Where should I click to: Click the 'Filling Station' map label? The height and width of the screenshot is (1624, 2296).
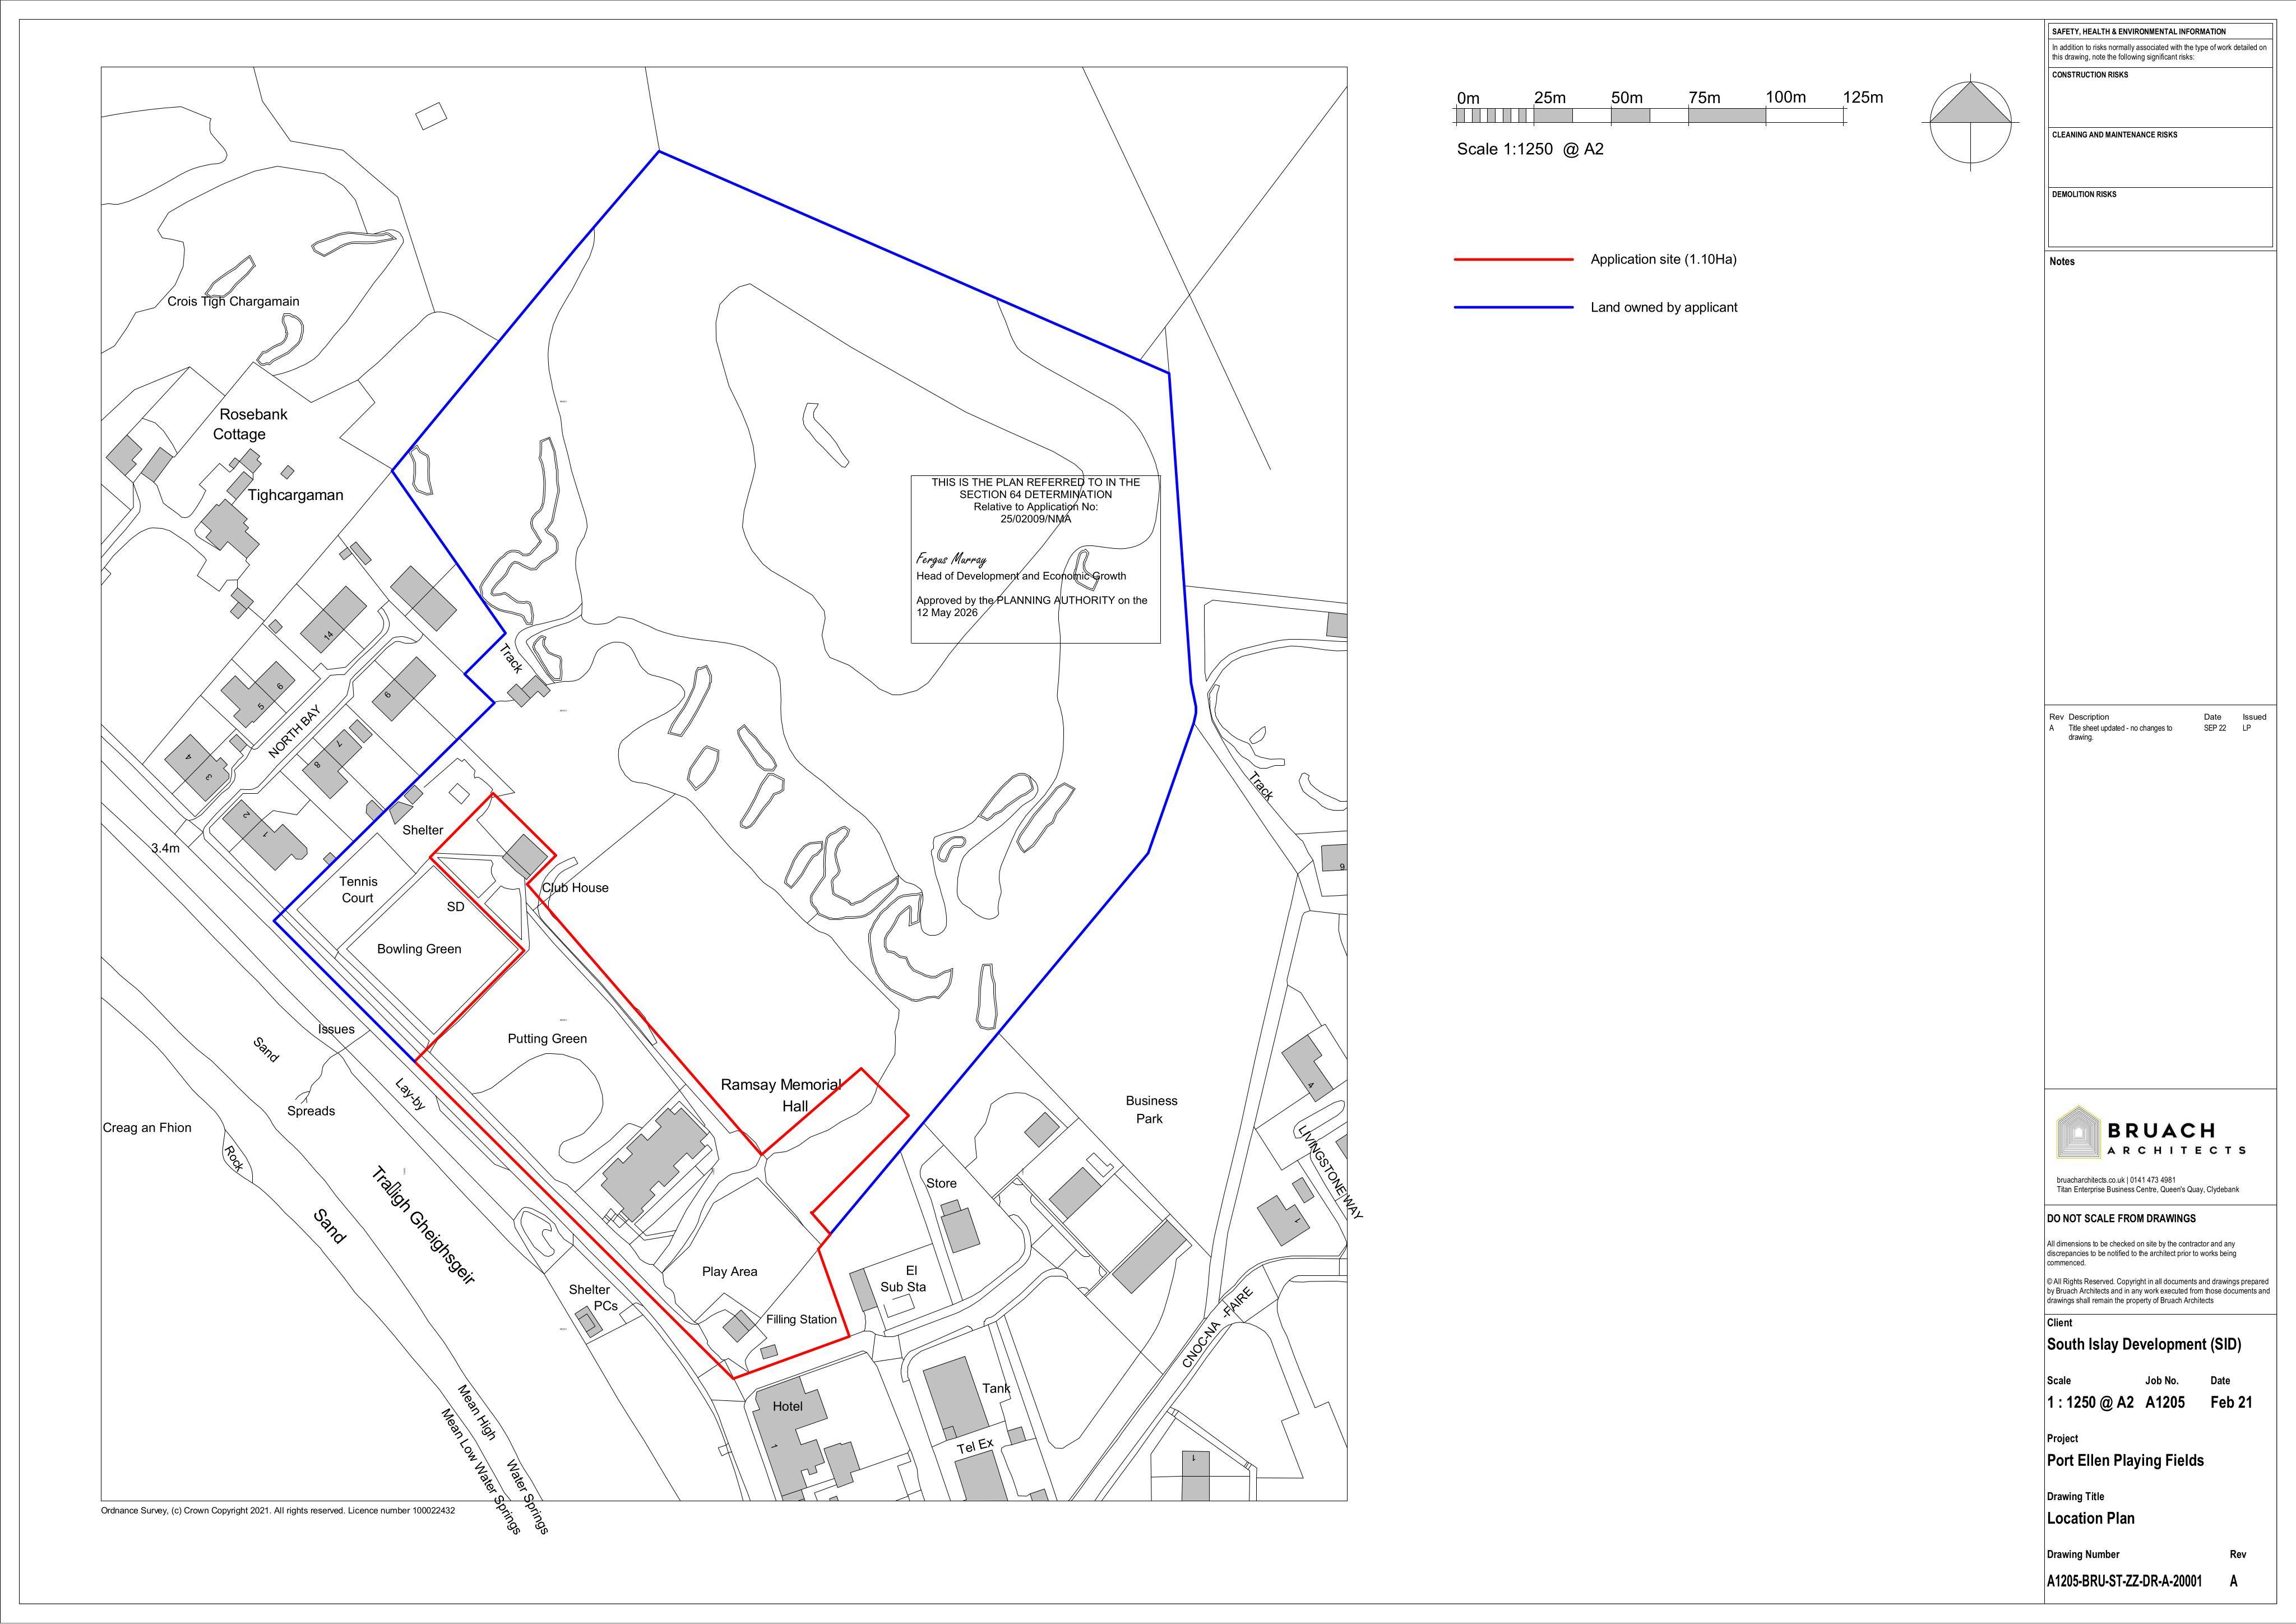(801, 1320)
